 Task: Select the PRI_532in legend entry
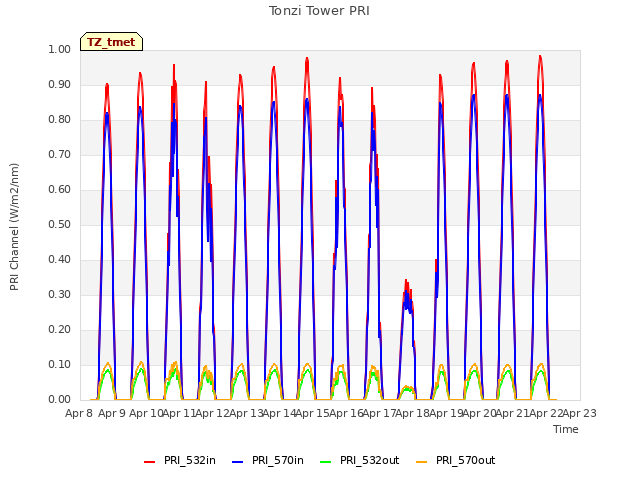coord(180,460)
